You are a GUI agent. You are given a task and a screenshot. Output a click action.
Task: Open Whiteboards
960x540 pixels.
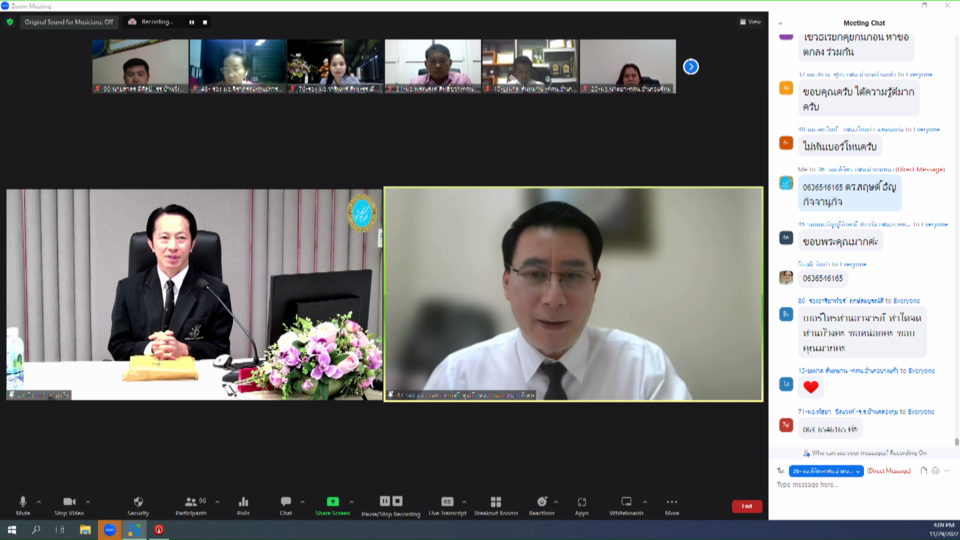pyautogui.click(x=626, y=505)
